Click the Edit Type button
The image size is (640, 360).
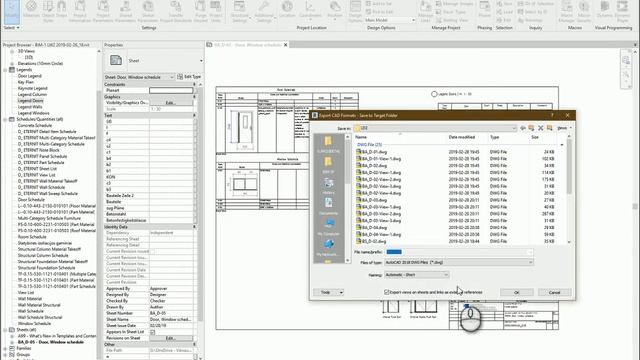[x=189, y=77]
